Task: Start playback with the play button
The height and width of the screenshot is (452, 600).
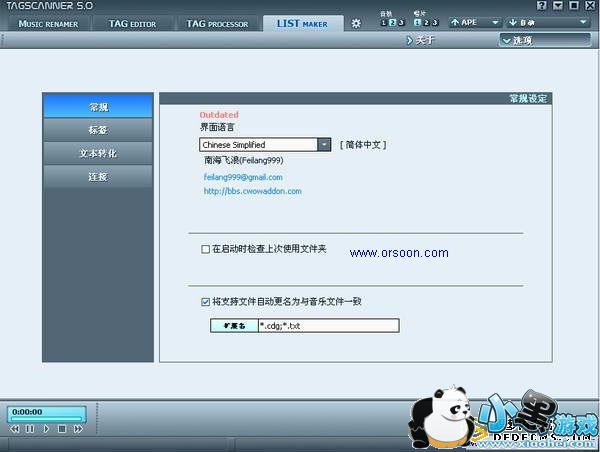Action: (46, 429)
